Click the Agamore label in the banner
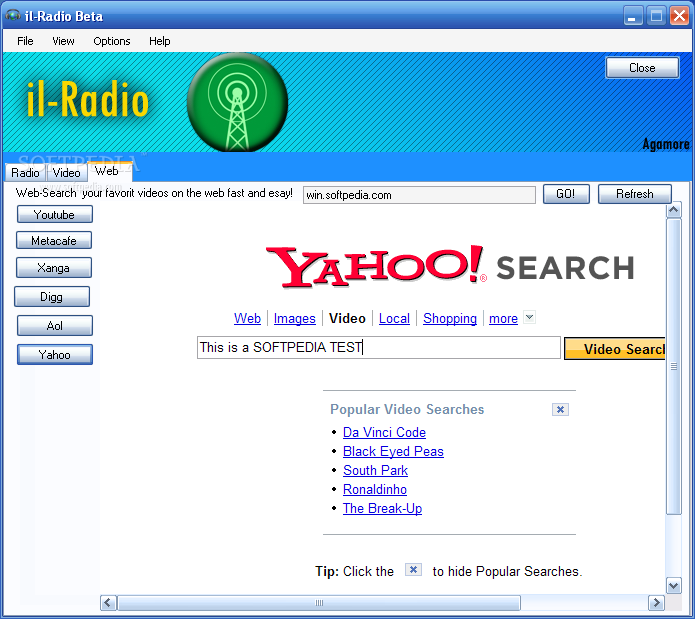The height and width of the screenshot is (619, 695). [666, 144]
